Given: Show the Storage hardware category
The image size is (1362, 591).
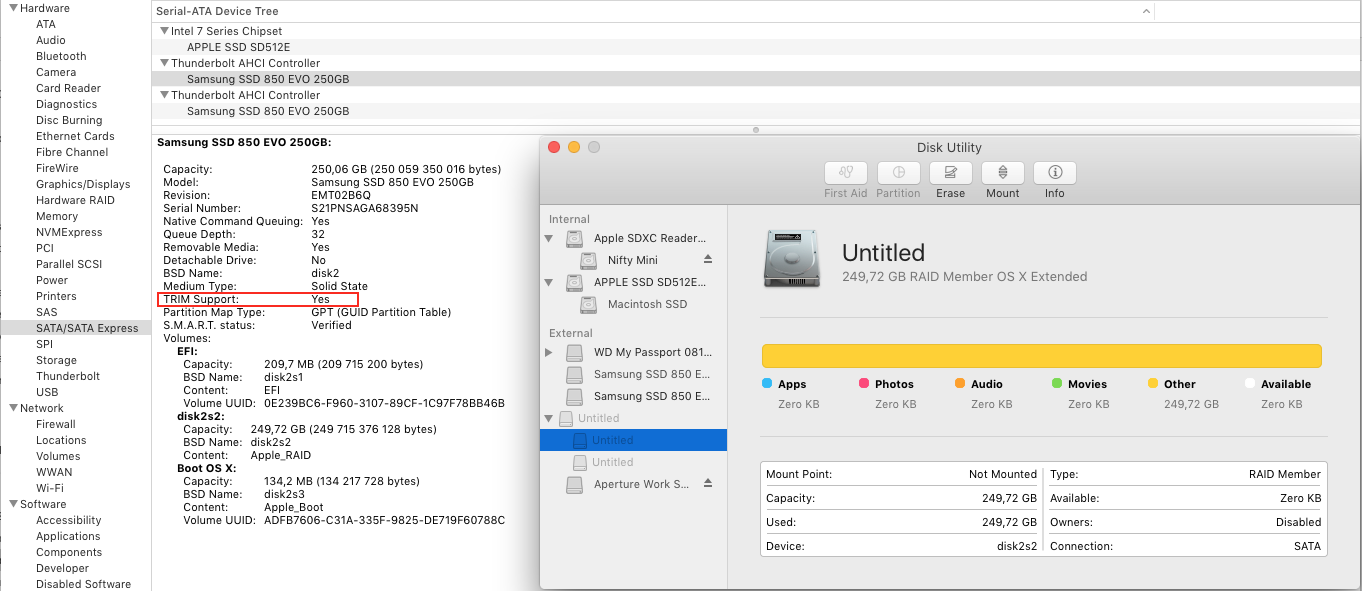Looking at the screenshot, I should click(56, 360).
